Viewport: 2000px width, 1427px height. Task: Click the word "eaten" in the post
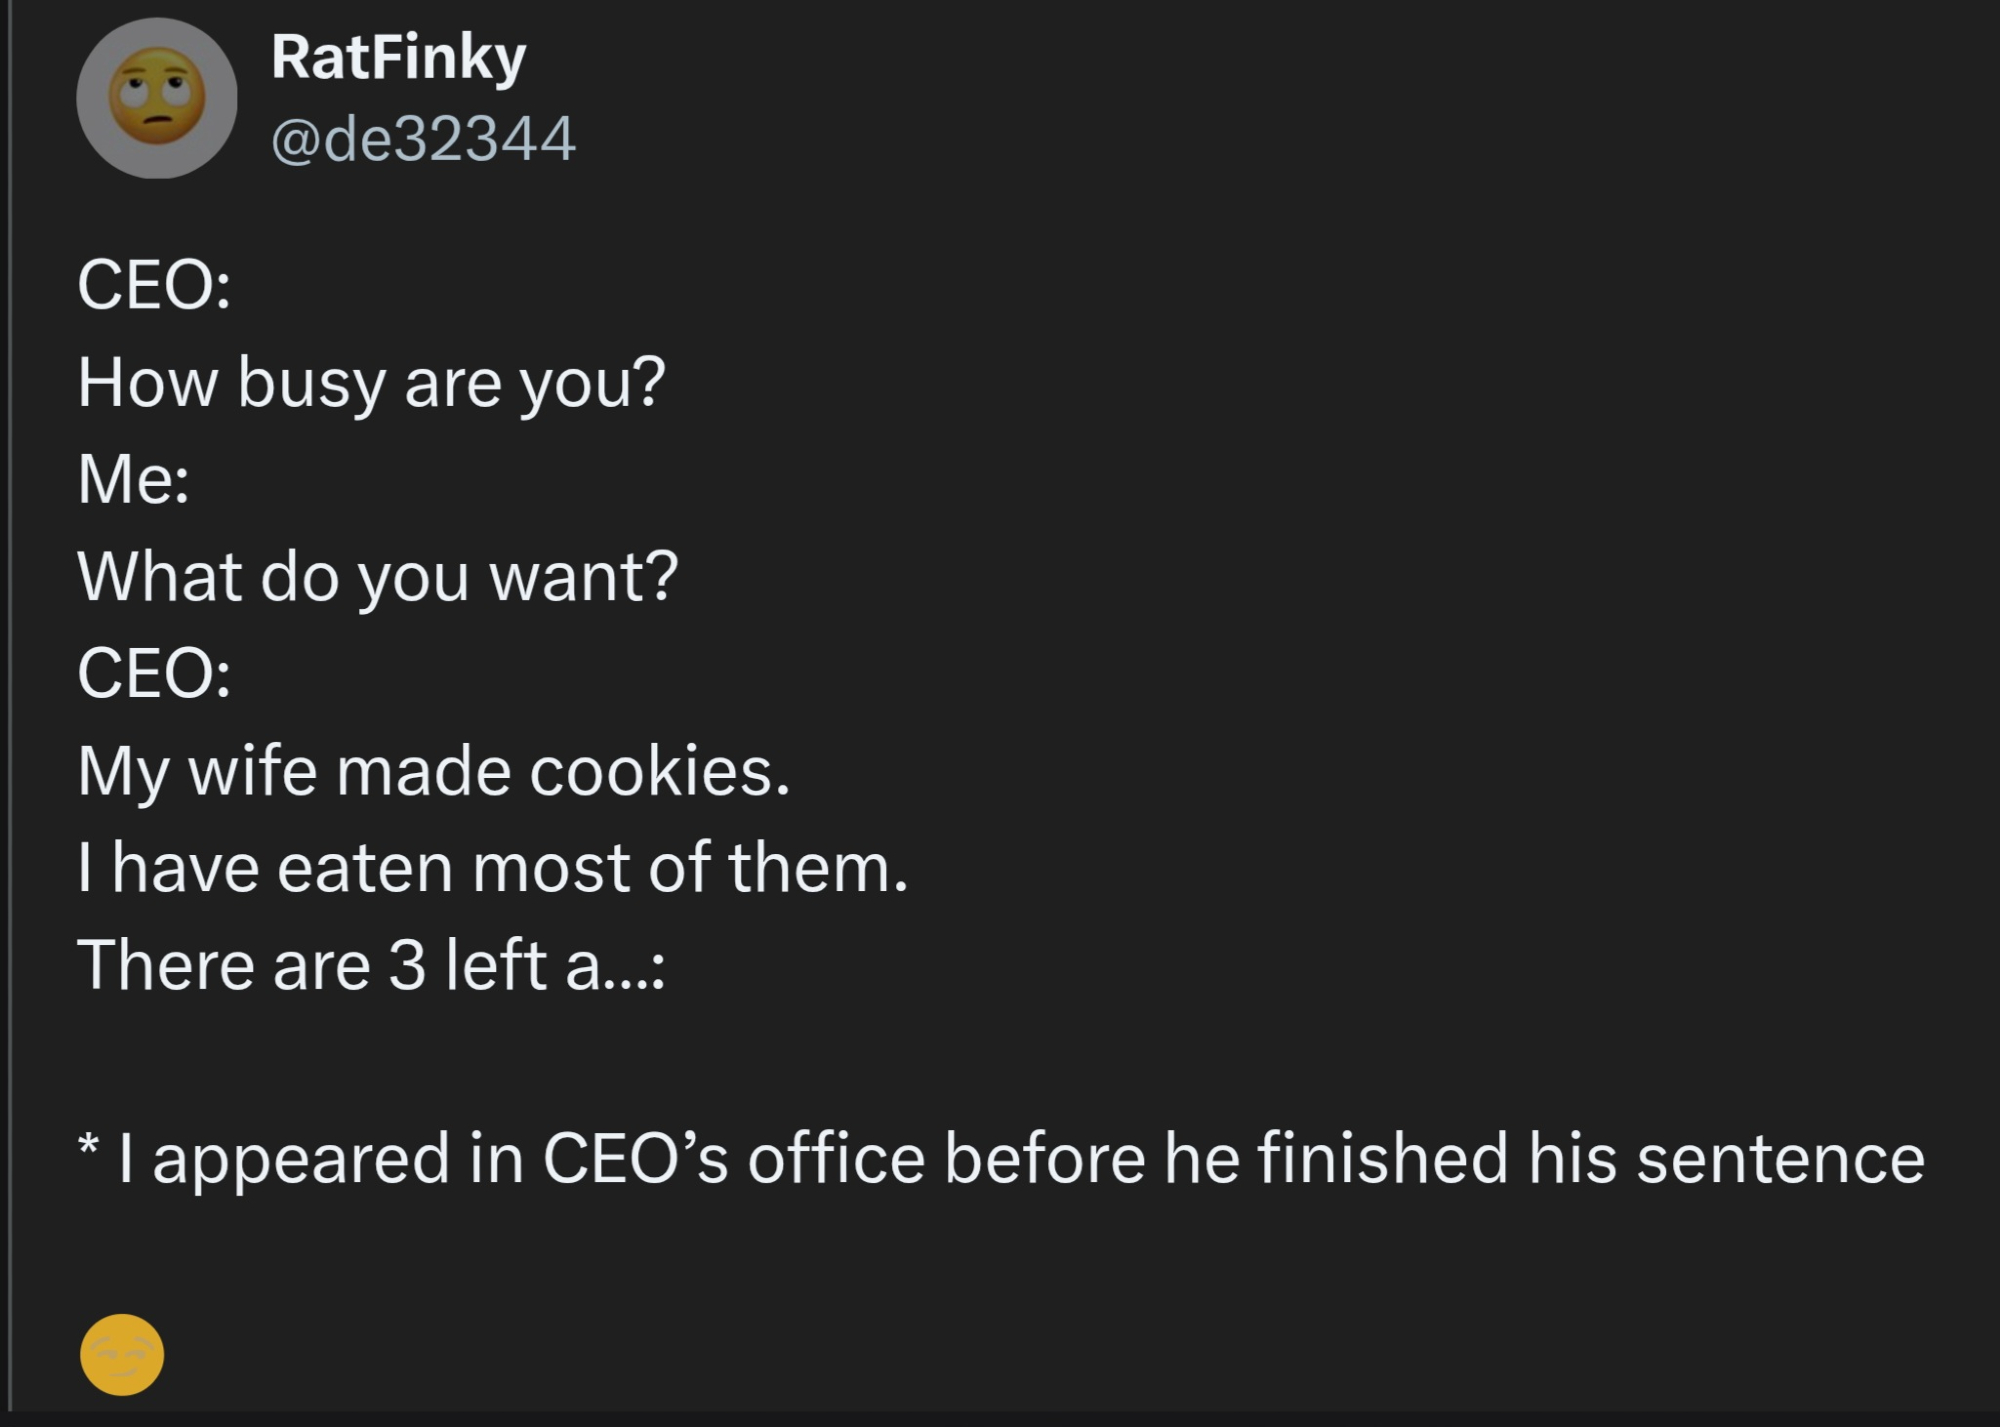pos(364,868)
